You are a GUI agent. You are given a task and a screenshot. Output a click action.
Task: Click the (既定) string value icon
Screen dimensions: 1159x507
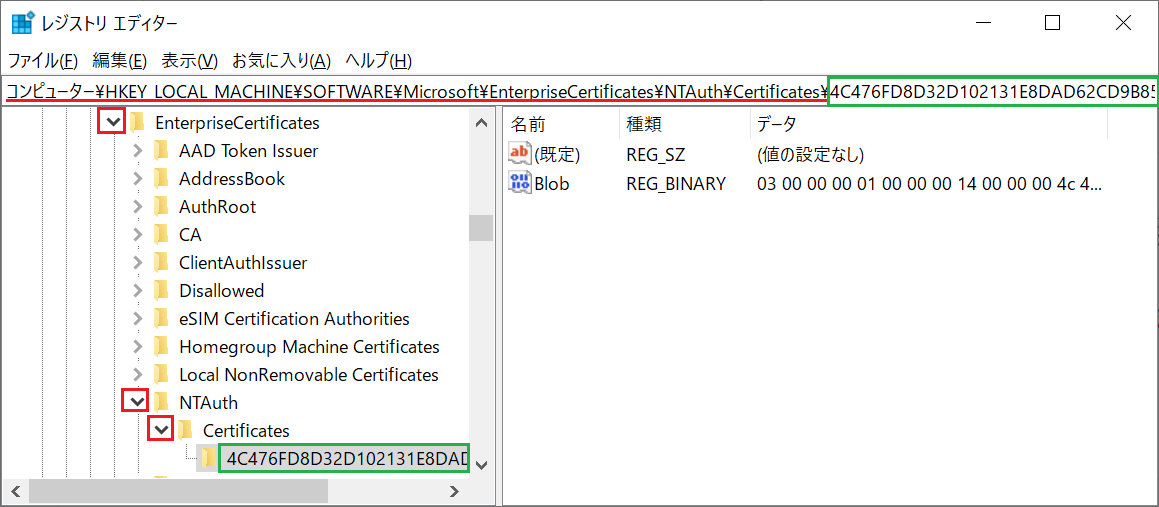(520, 155)
